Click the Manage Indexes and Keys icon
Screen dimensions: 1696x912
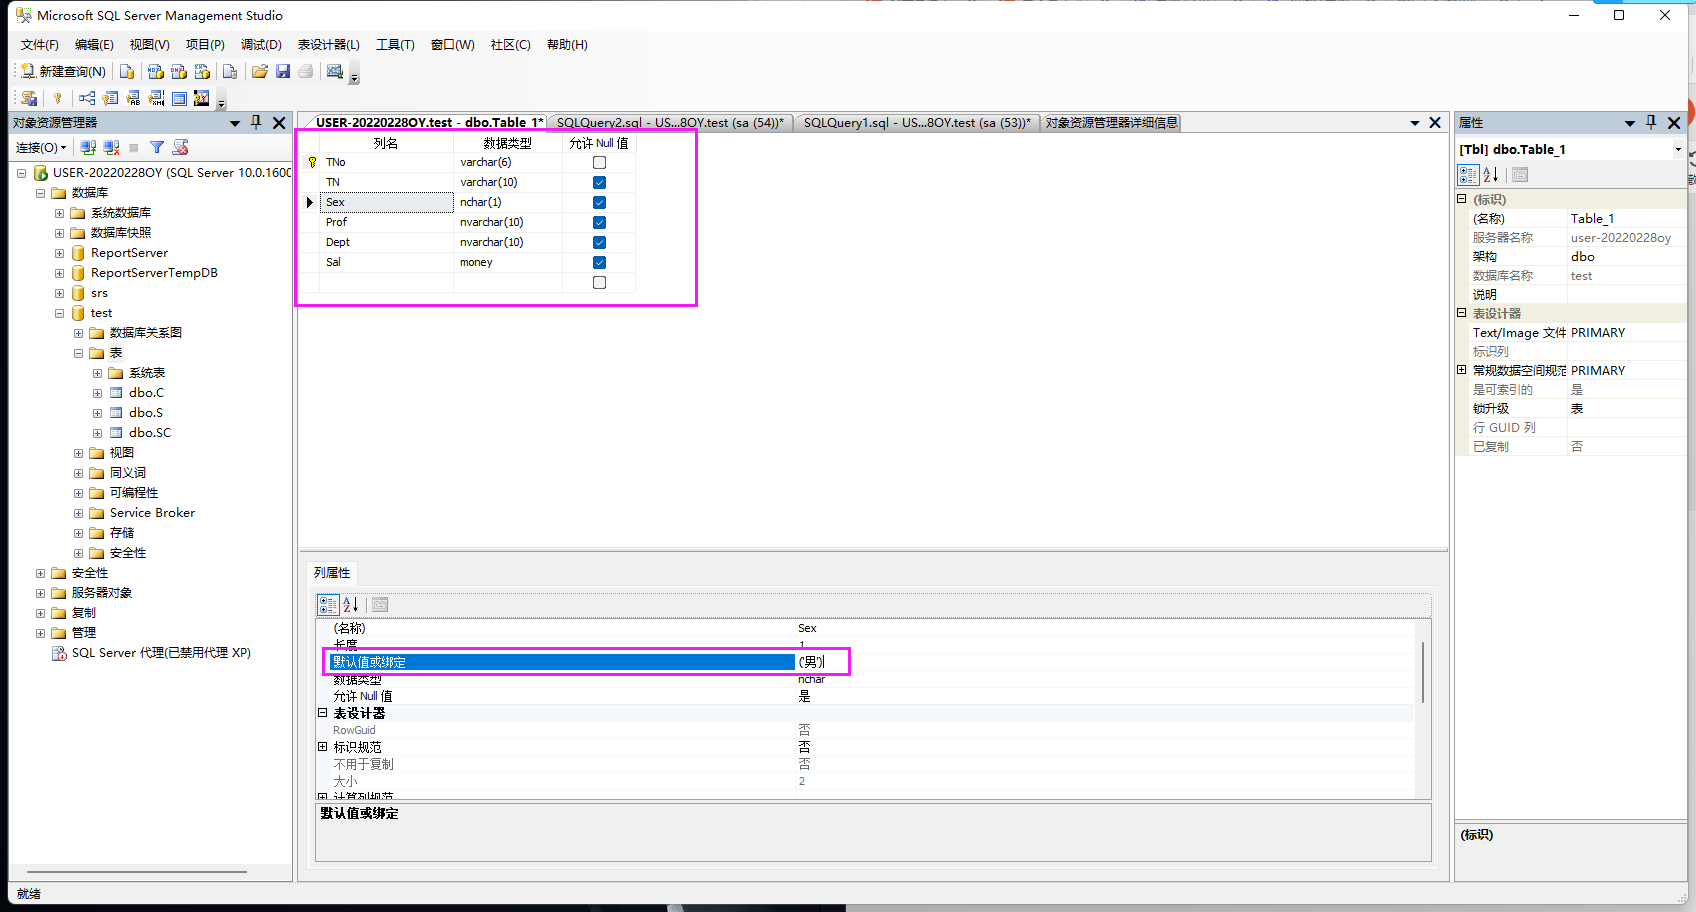pyautogui.click(x=110, y=98)
